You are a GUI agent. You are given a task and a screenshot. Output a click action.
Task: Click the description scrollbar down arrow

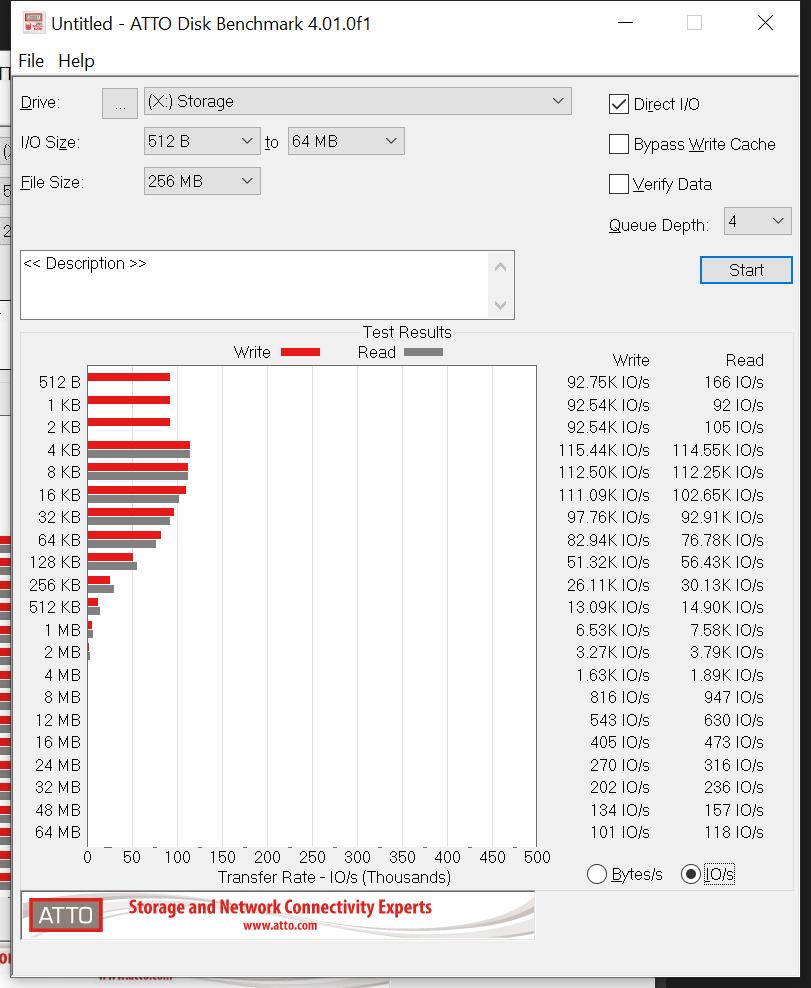pyautogui.click(x=501, y=306)
